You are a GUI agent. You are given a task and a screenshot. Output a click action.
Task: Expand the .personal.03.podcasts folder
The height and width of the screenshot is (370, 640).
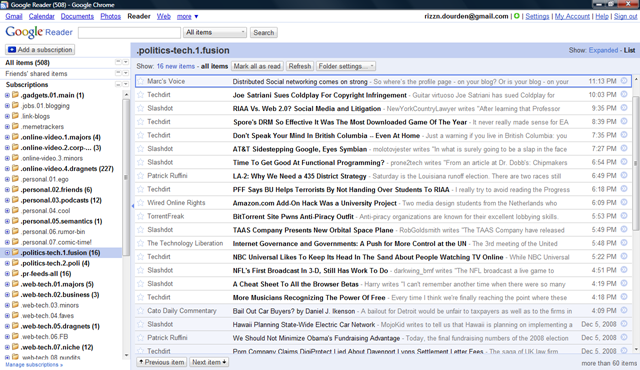(x=7, y=200)
